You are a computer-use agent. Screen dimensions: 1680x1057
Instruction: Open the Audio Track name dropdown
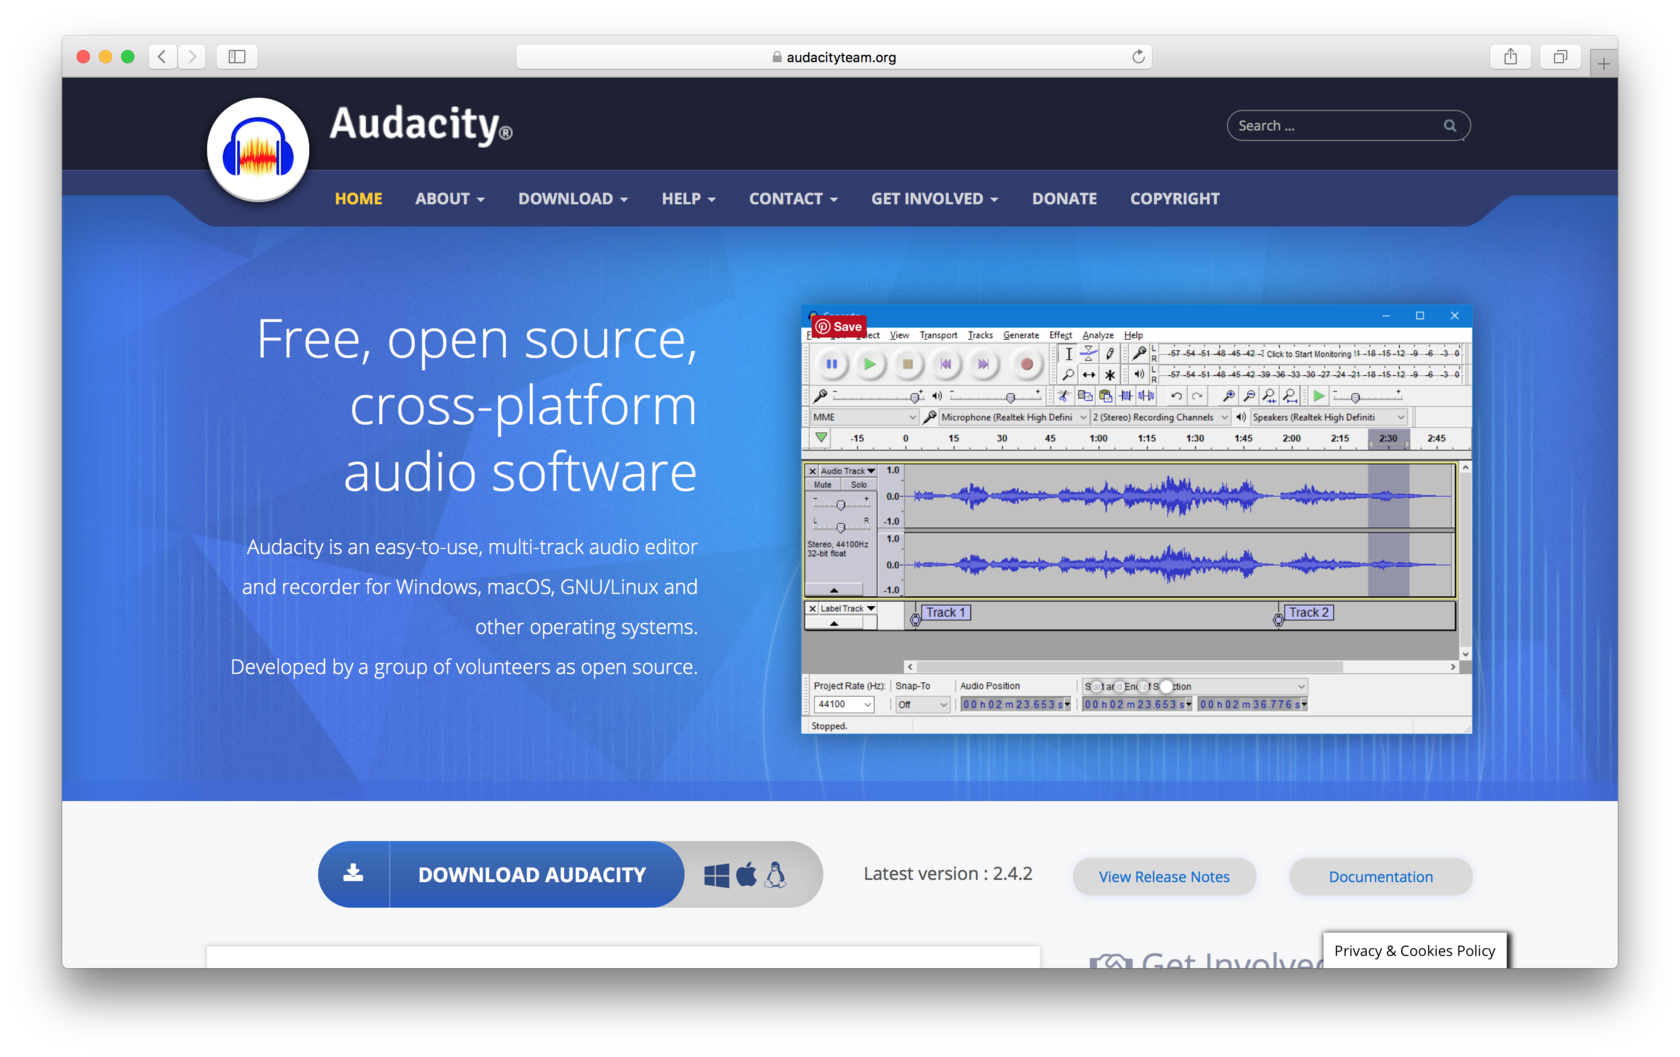(x=848, y=471)
